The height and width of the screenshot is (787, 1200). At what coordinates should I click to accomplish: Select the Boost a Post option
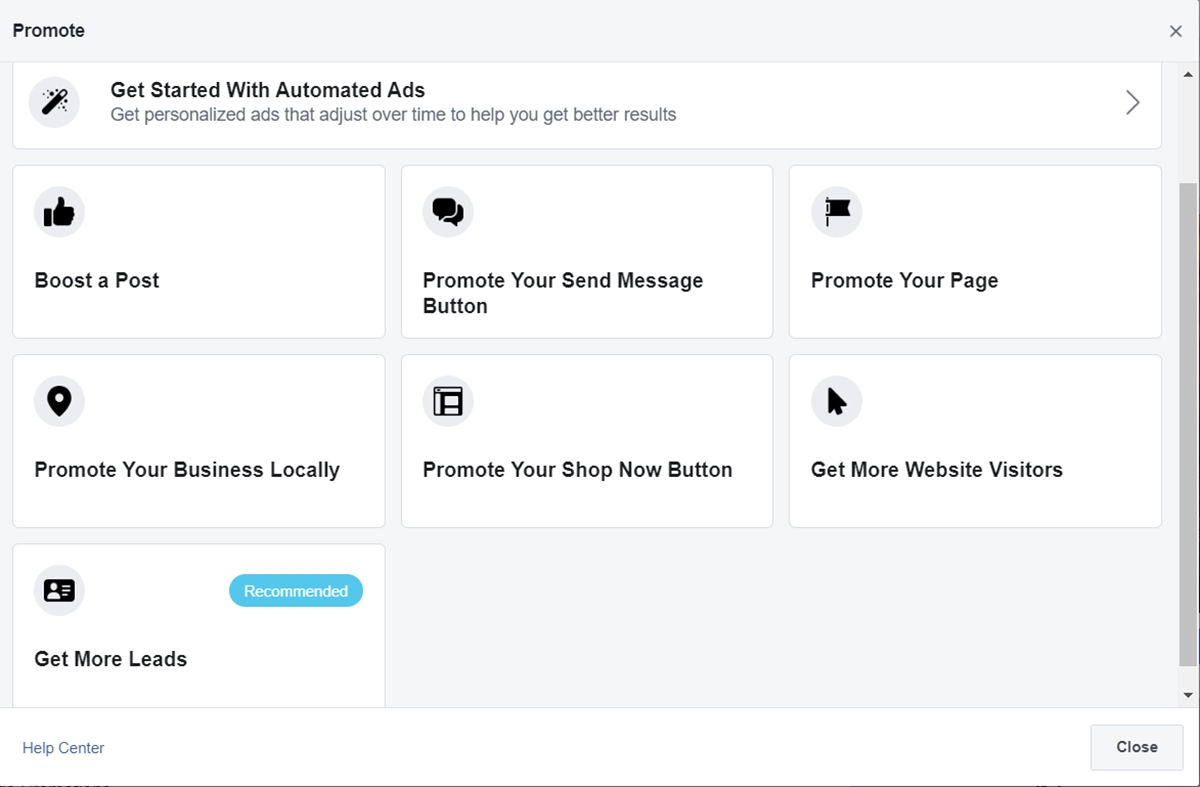97,281
